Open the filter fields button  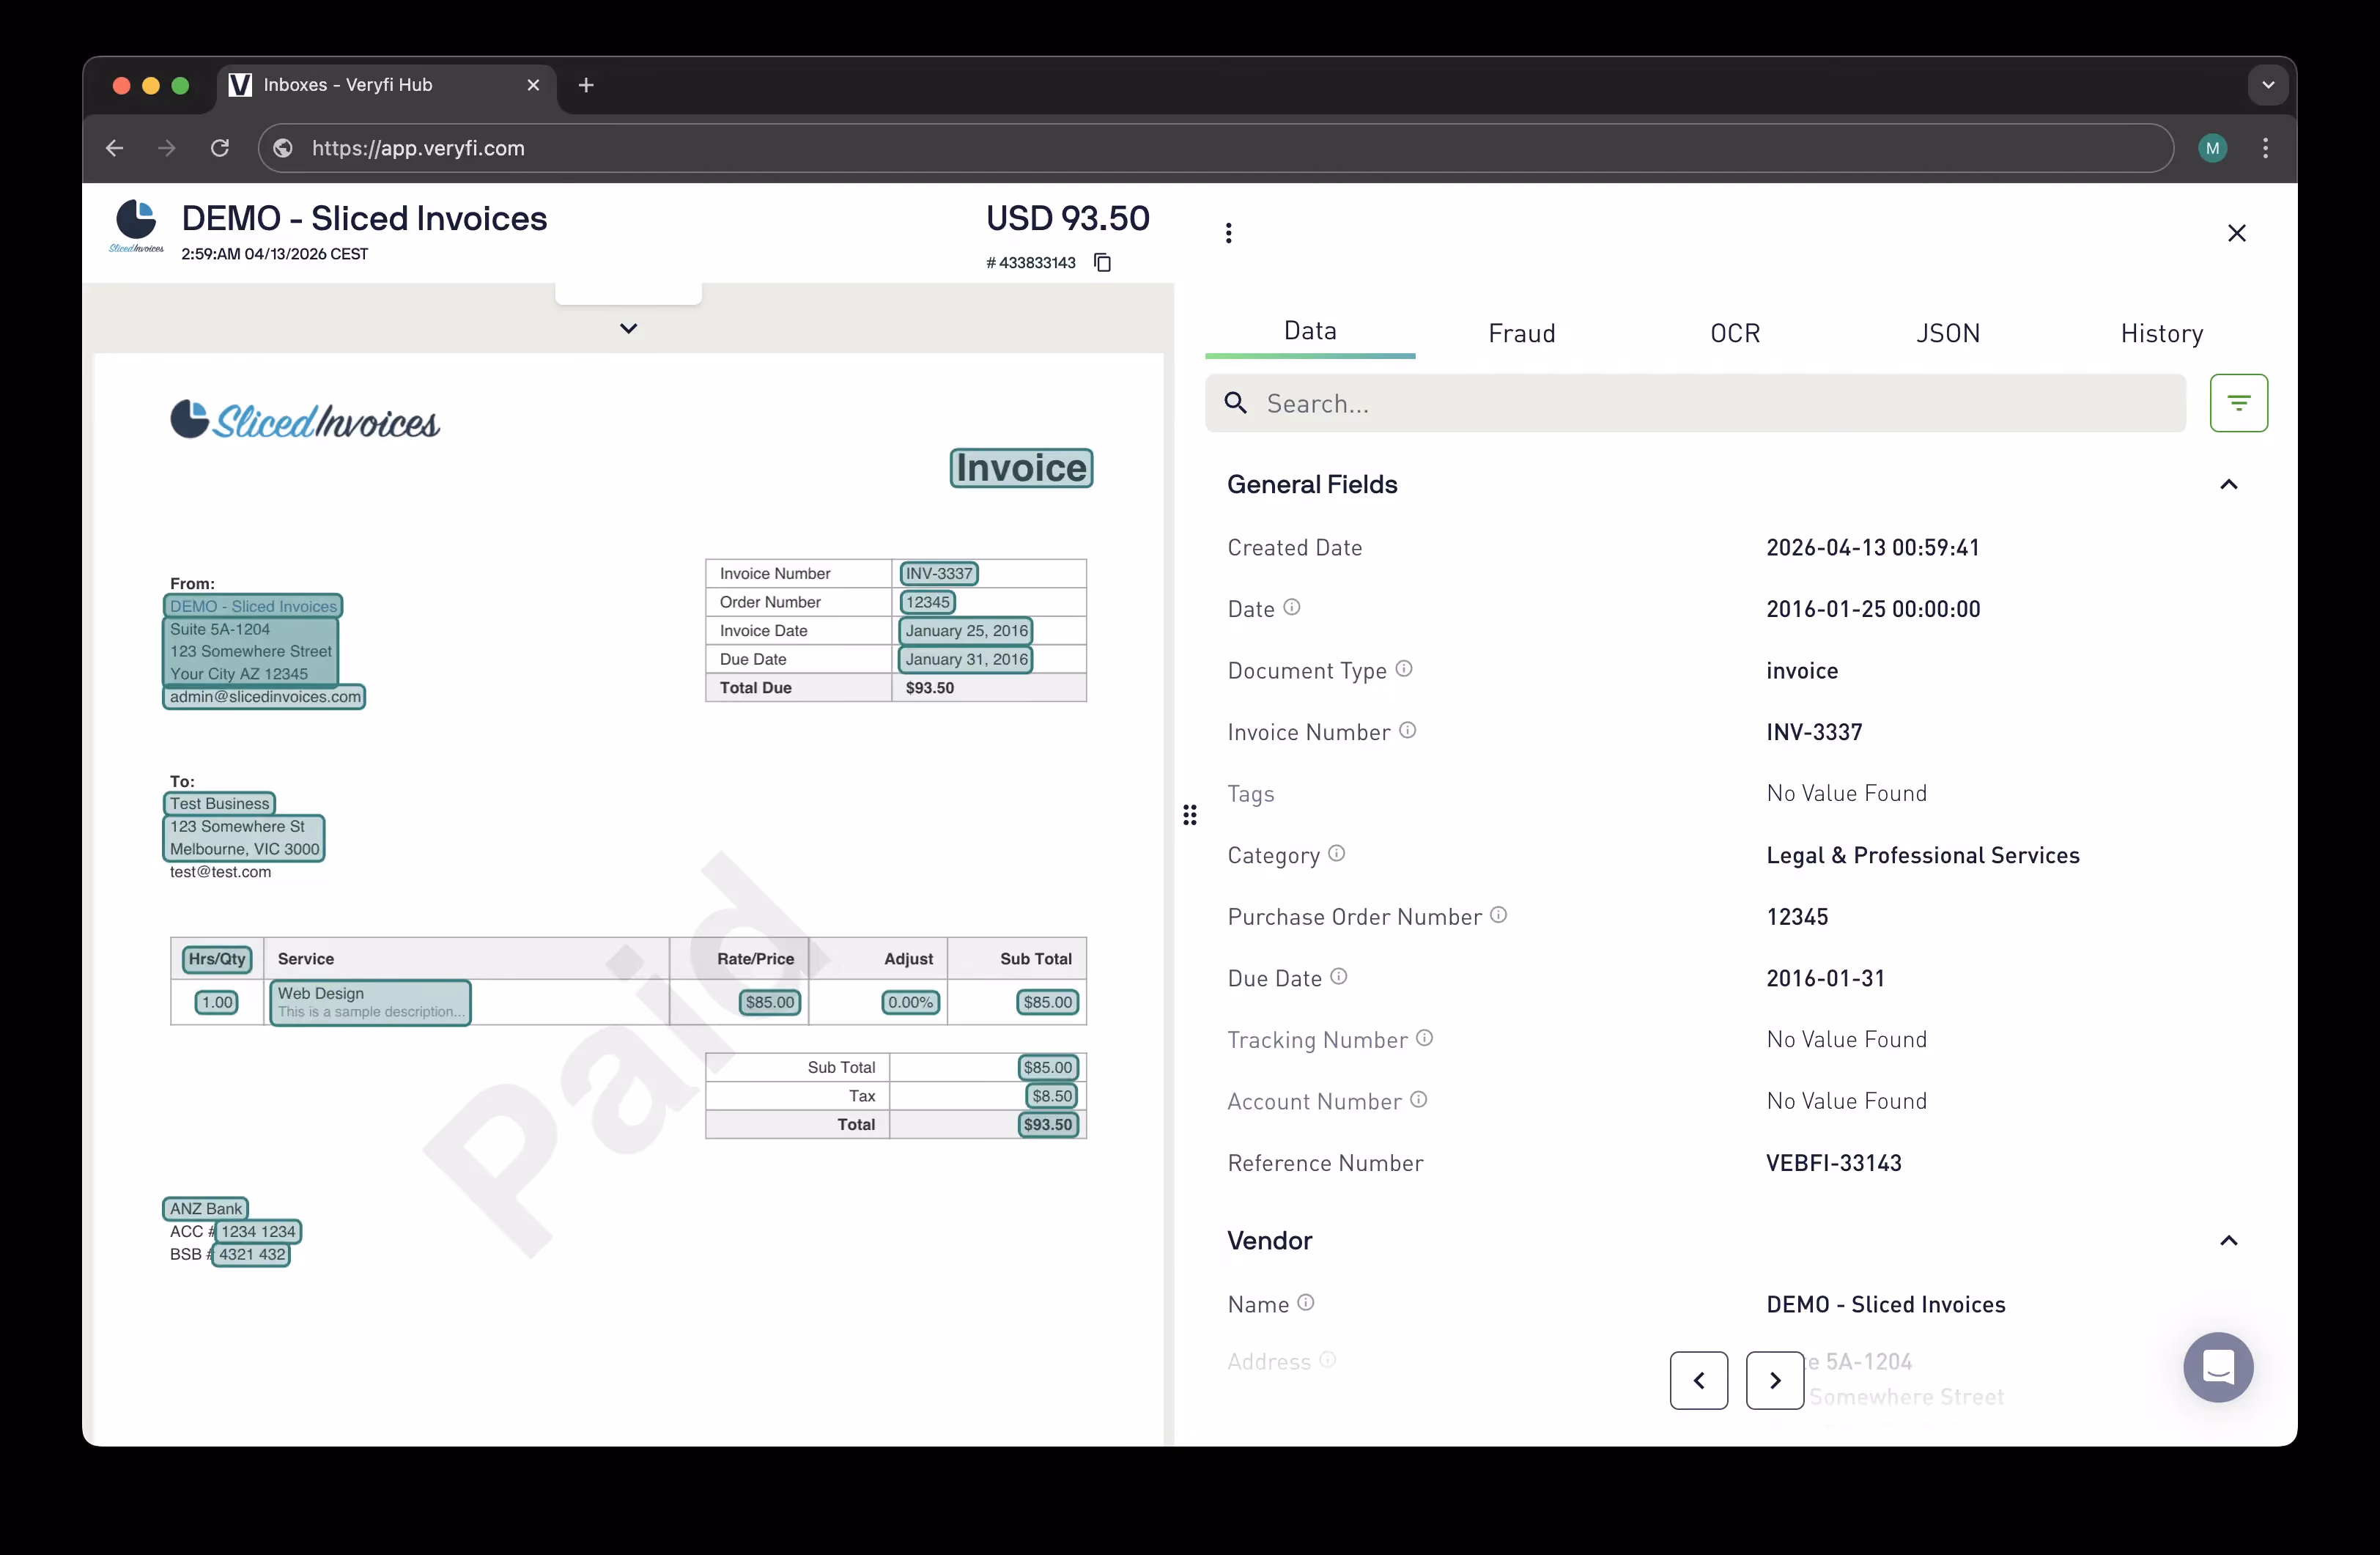point(2239,403)
